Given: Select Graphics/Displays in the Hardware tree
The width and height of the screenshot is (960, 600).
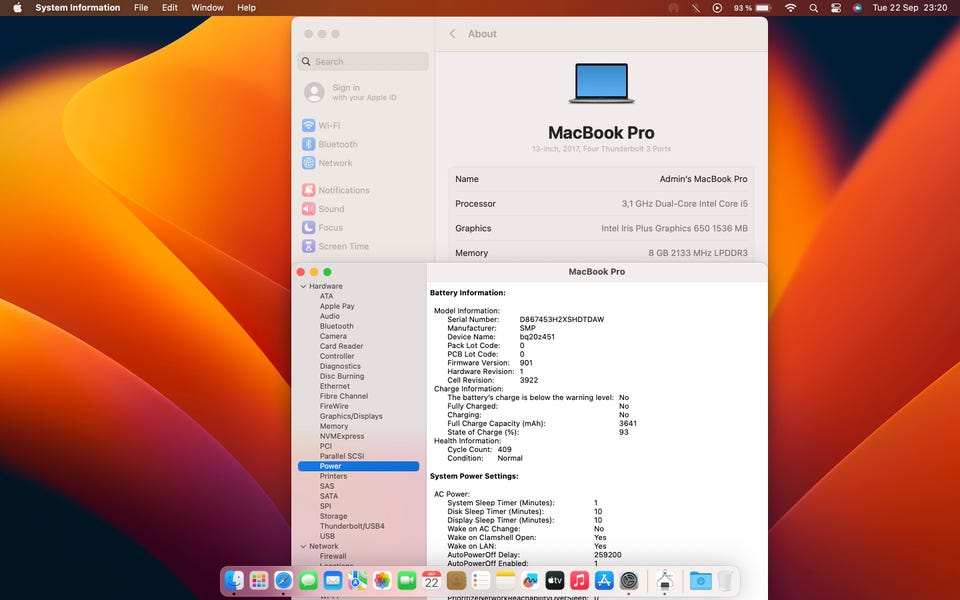Looking at the screenshot, I should [351, 416].
